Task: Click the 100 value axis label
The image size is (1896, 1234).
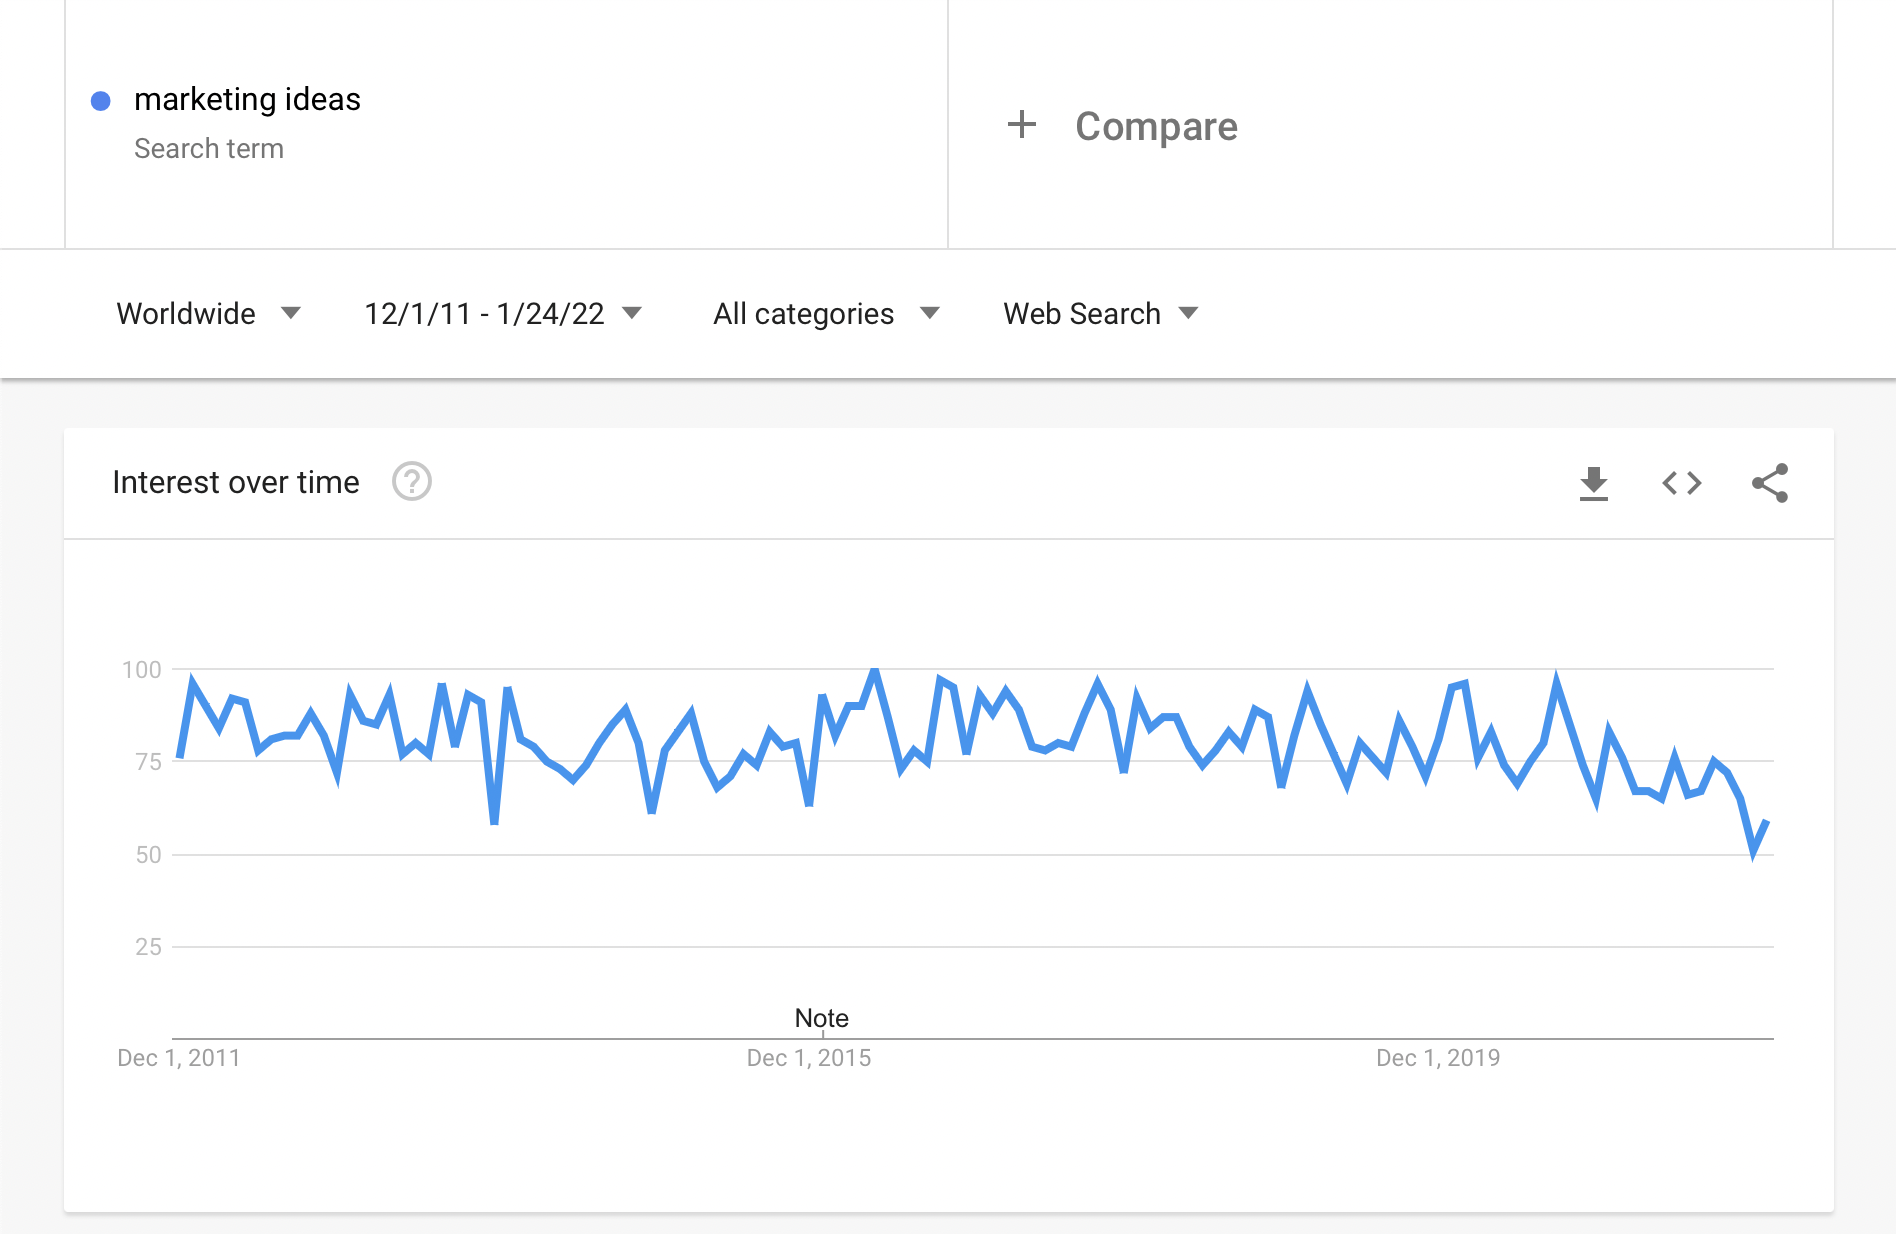Action: 141,670
